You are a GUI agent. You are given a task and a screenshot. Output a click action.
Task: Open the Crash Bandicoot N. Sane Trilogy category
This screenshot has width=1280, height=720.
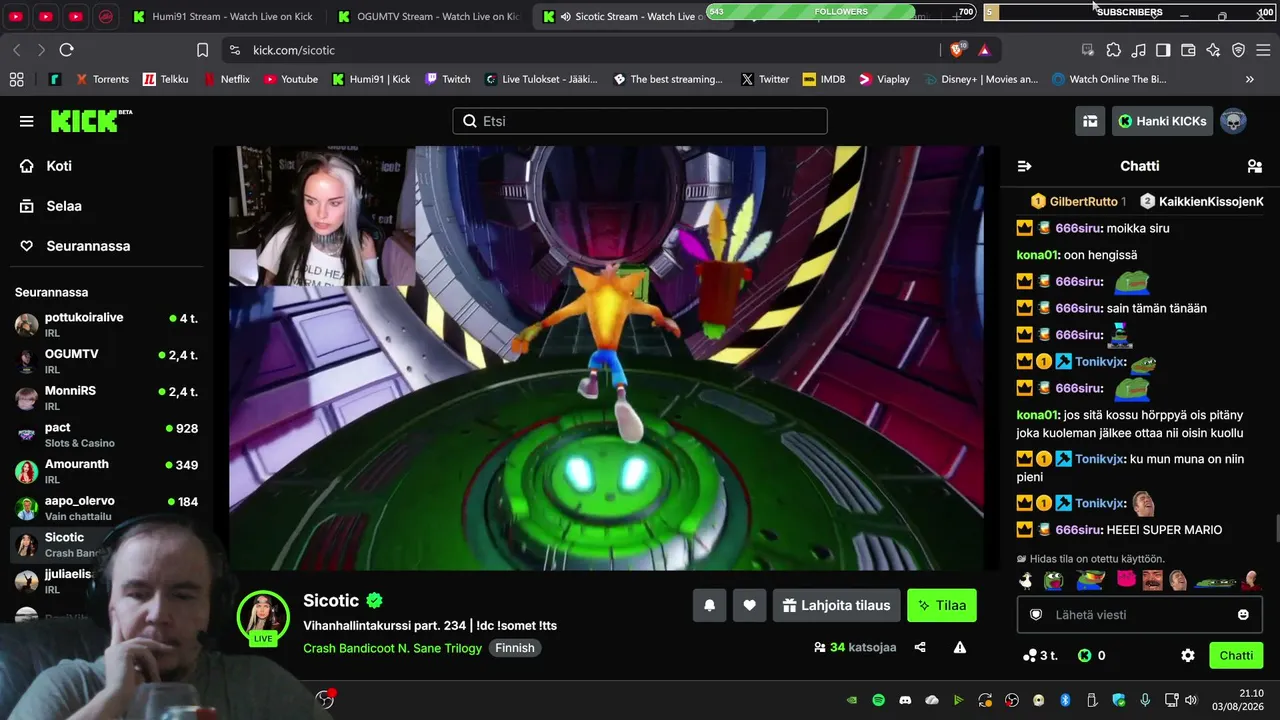point(393,648)
